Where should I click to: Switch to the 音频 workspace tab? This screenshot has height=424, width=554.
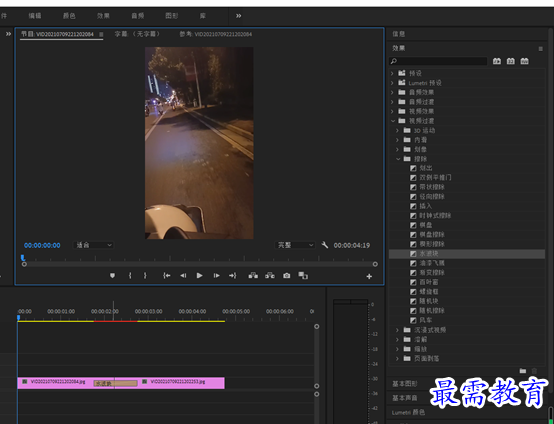(x=137, y=16)
